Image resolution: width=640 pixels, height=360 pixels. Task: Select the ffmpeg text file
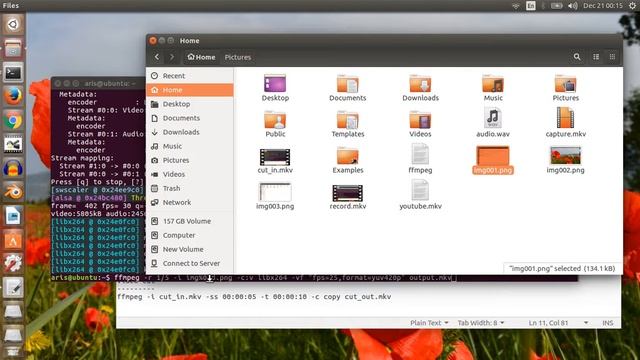click(420, 154)
